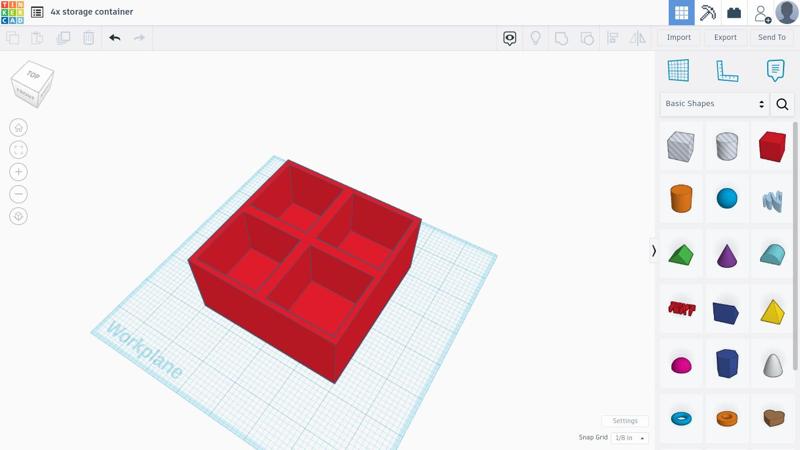Pick the dark blue Wedge shape
The image size is (800, 450).
click(726, 313)
